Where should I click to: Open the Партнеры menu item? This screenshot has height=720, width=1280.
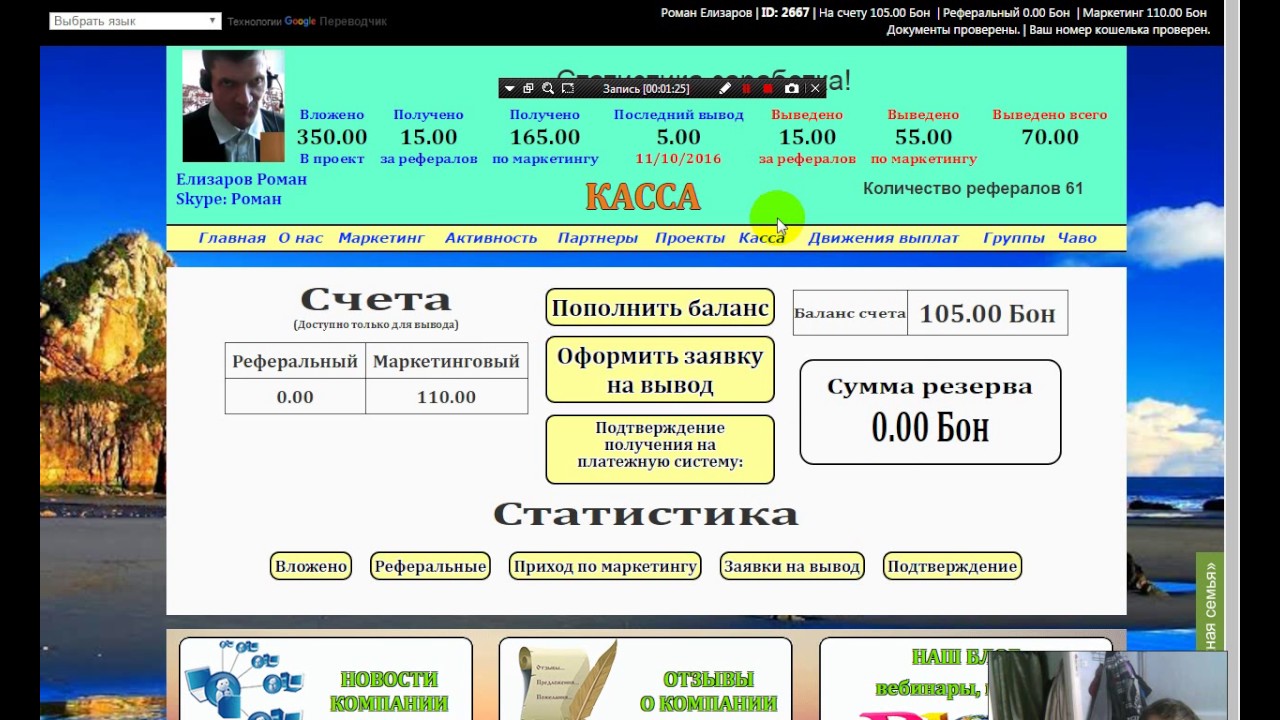click(x=597, y=238)
